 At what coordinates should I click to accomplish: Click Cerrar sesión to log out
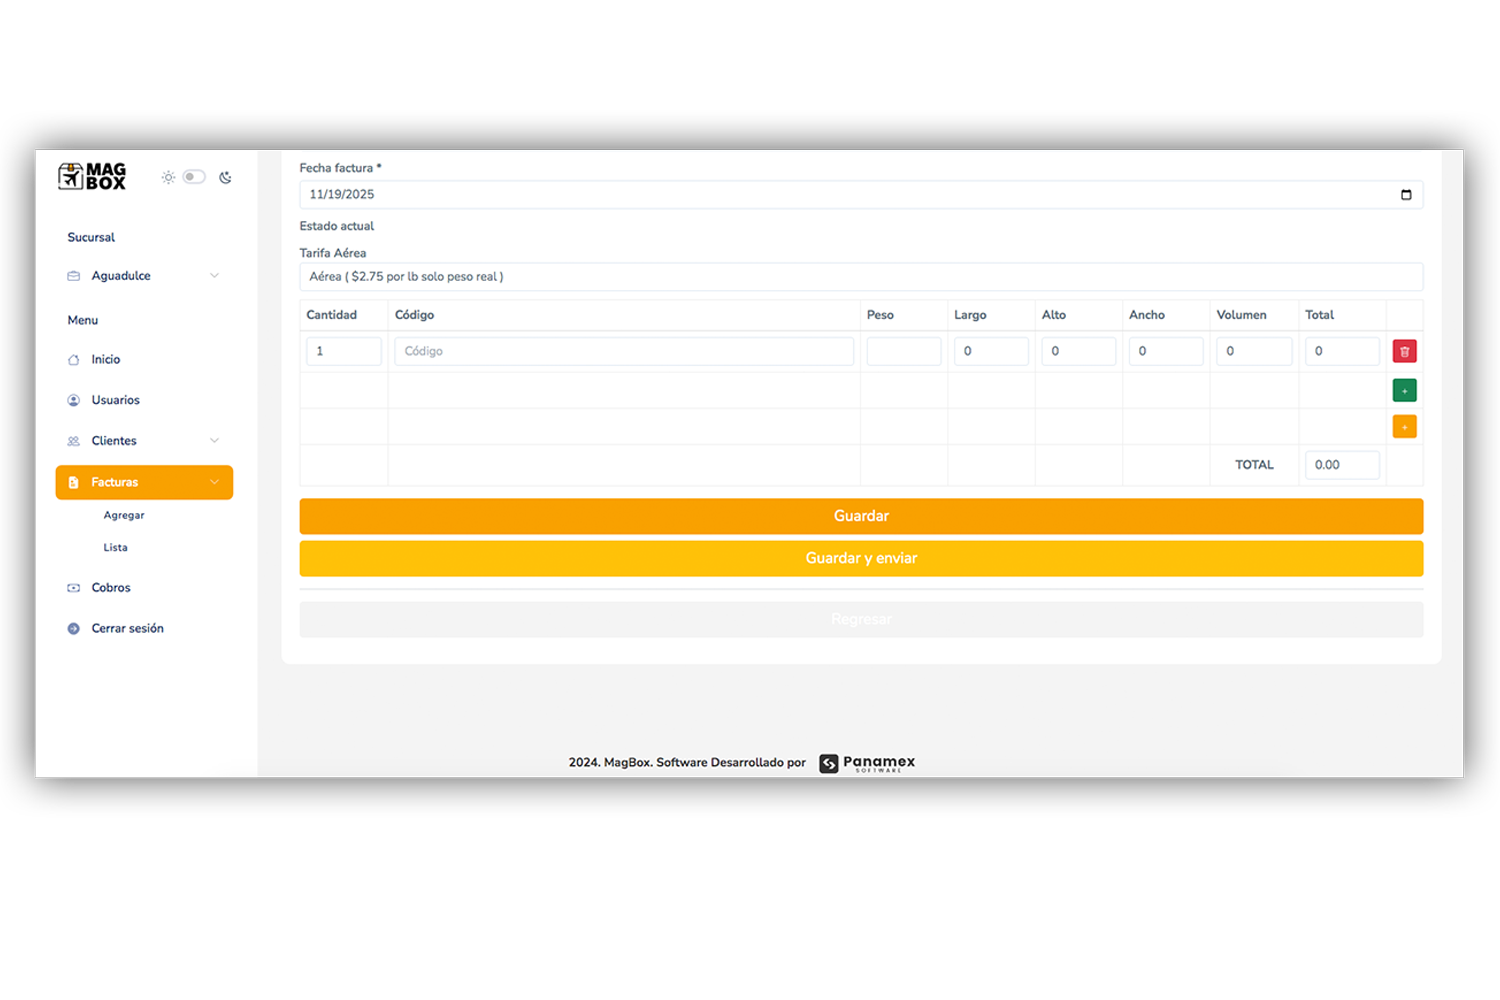click(127, 629)
